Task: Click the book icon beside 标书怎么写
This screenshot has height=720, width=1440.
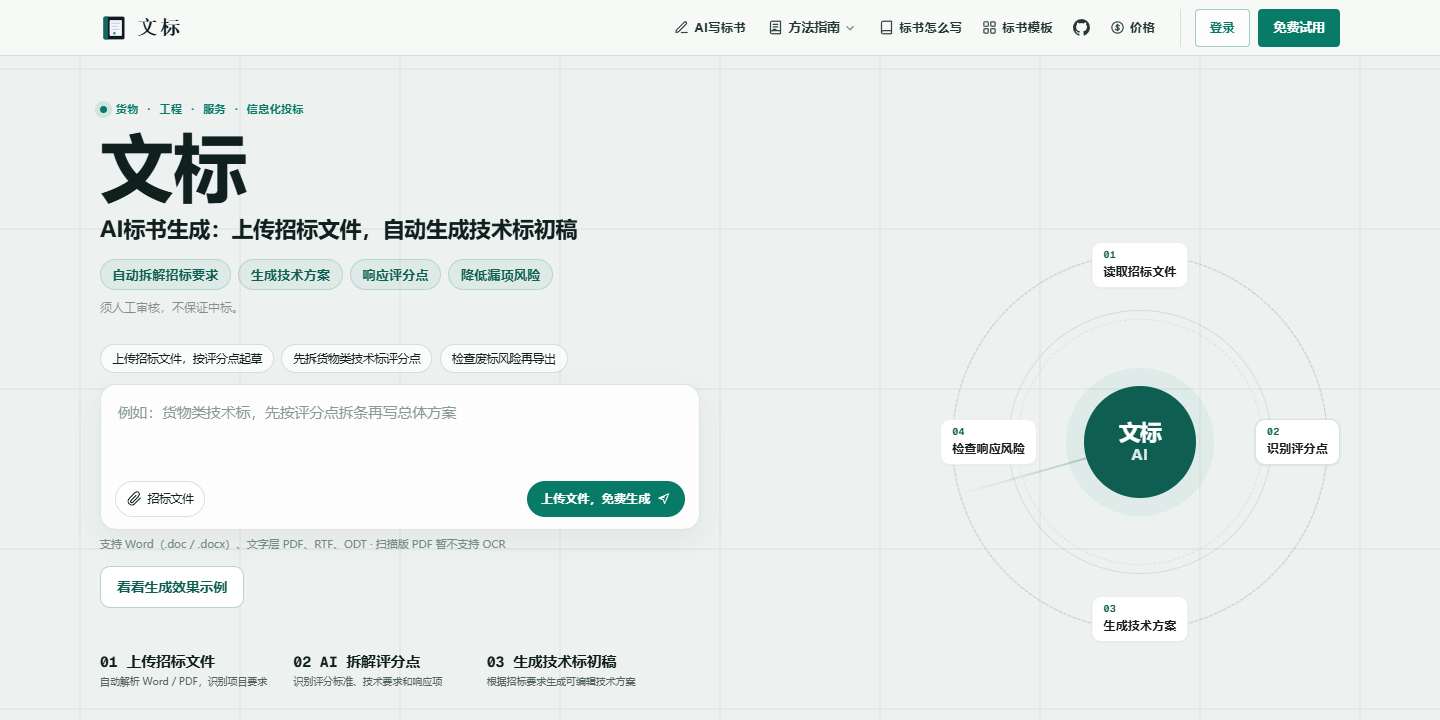Action: tap(886, 28)
